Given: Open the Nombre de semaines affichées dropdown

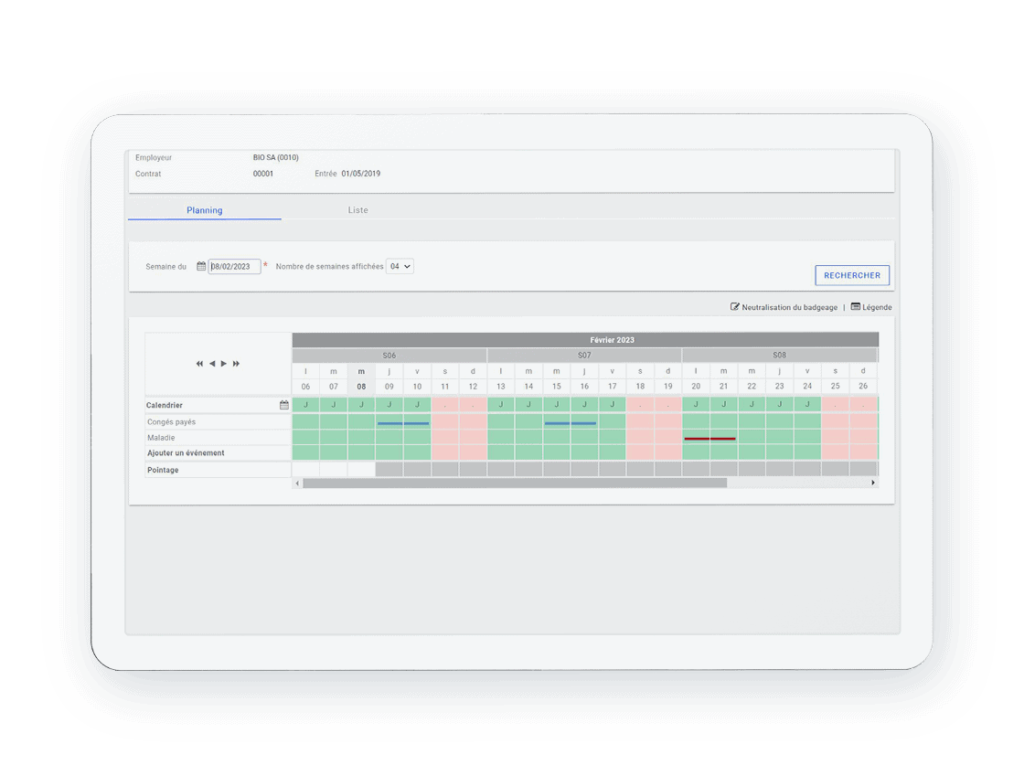Looking at the screenshot, I should tap(399, 267).
